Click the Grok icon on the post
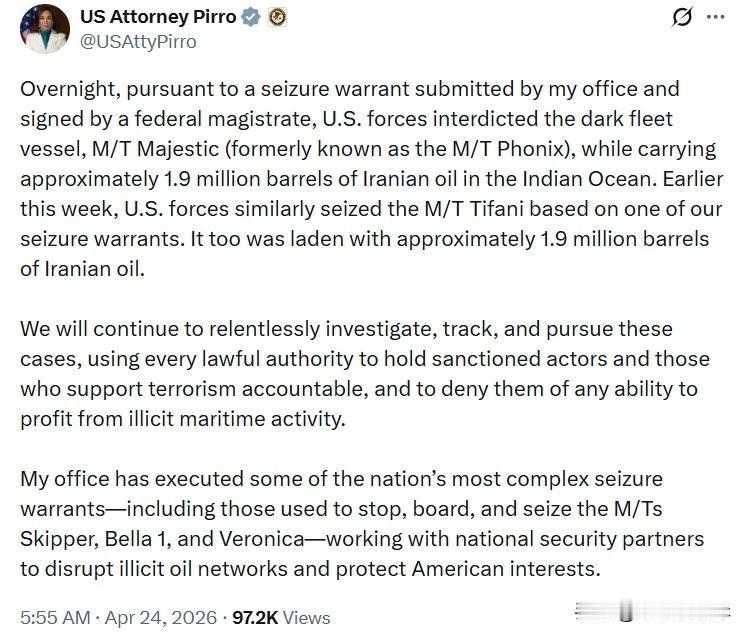Screen dimensions: 747x637 click(683, 18)
